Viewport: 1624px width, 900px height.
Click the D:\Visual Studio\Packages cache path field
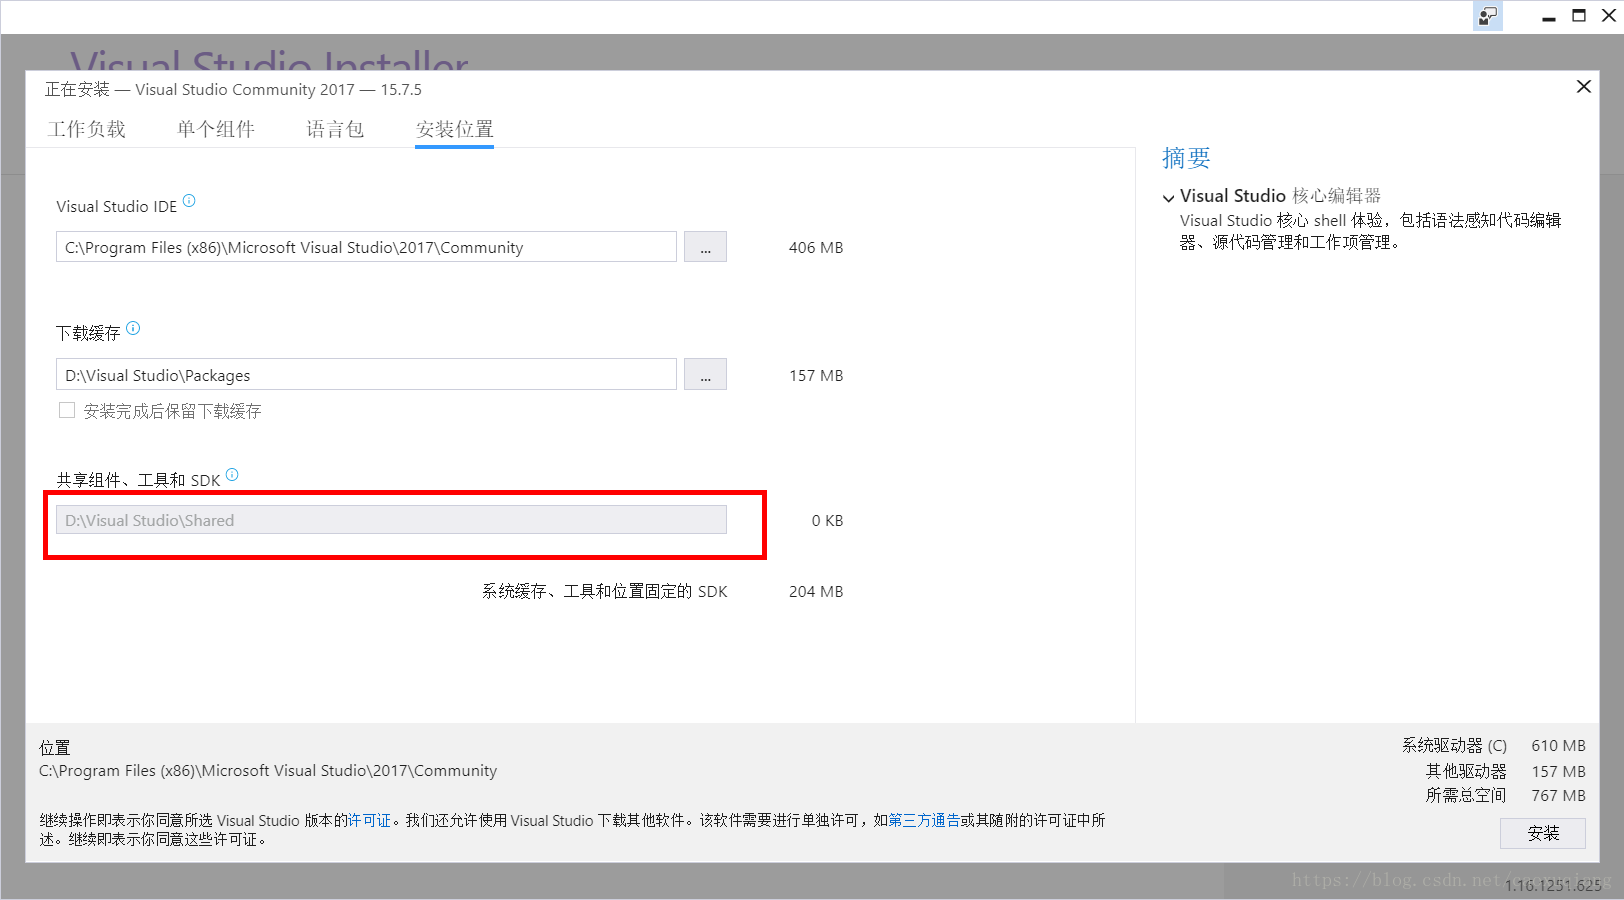tap(366, 375)
